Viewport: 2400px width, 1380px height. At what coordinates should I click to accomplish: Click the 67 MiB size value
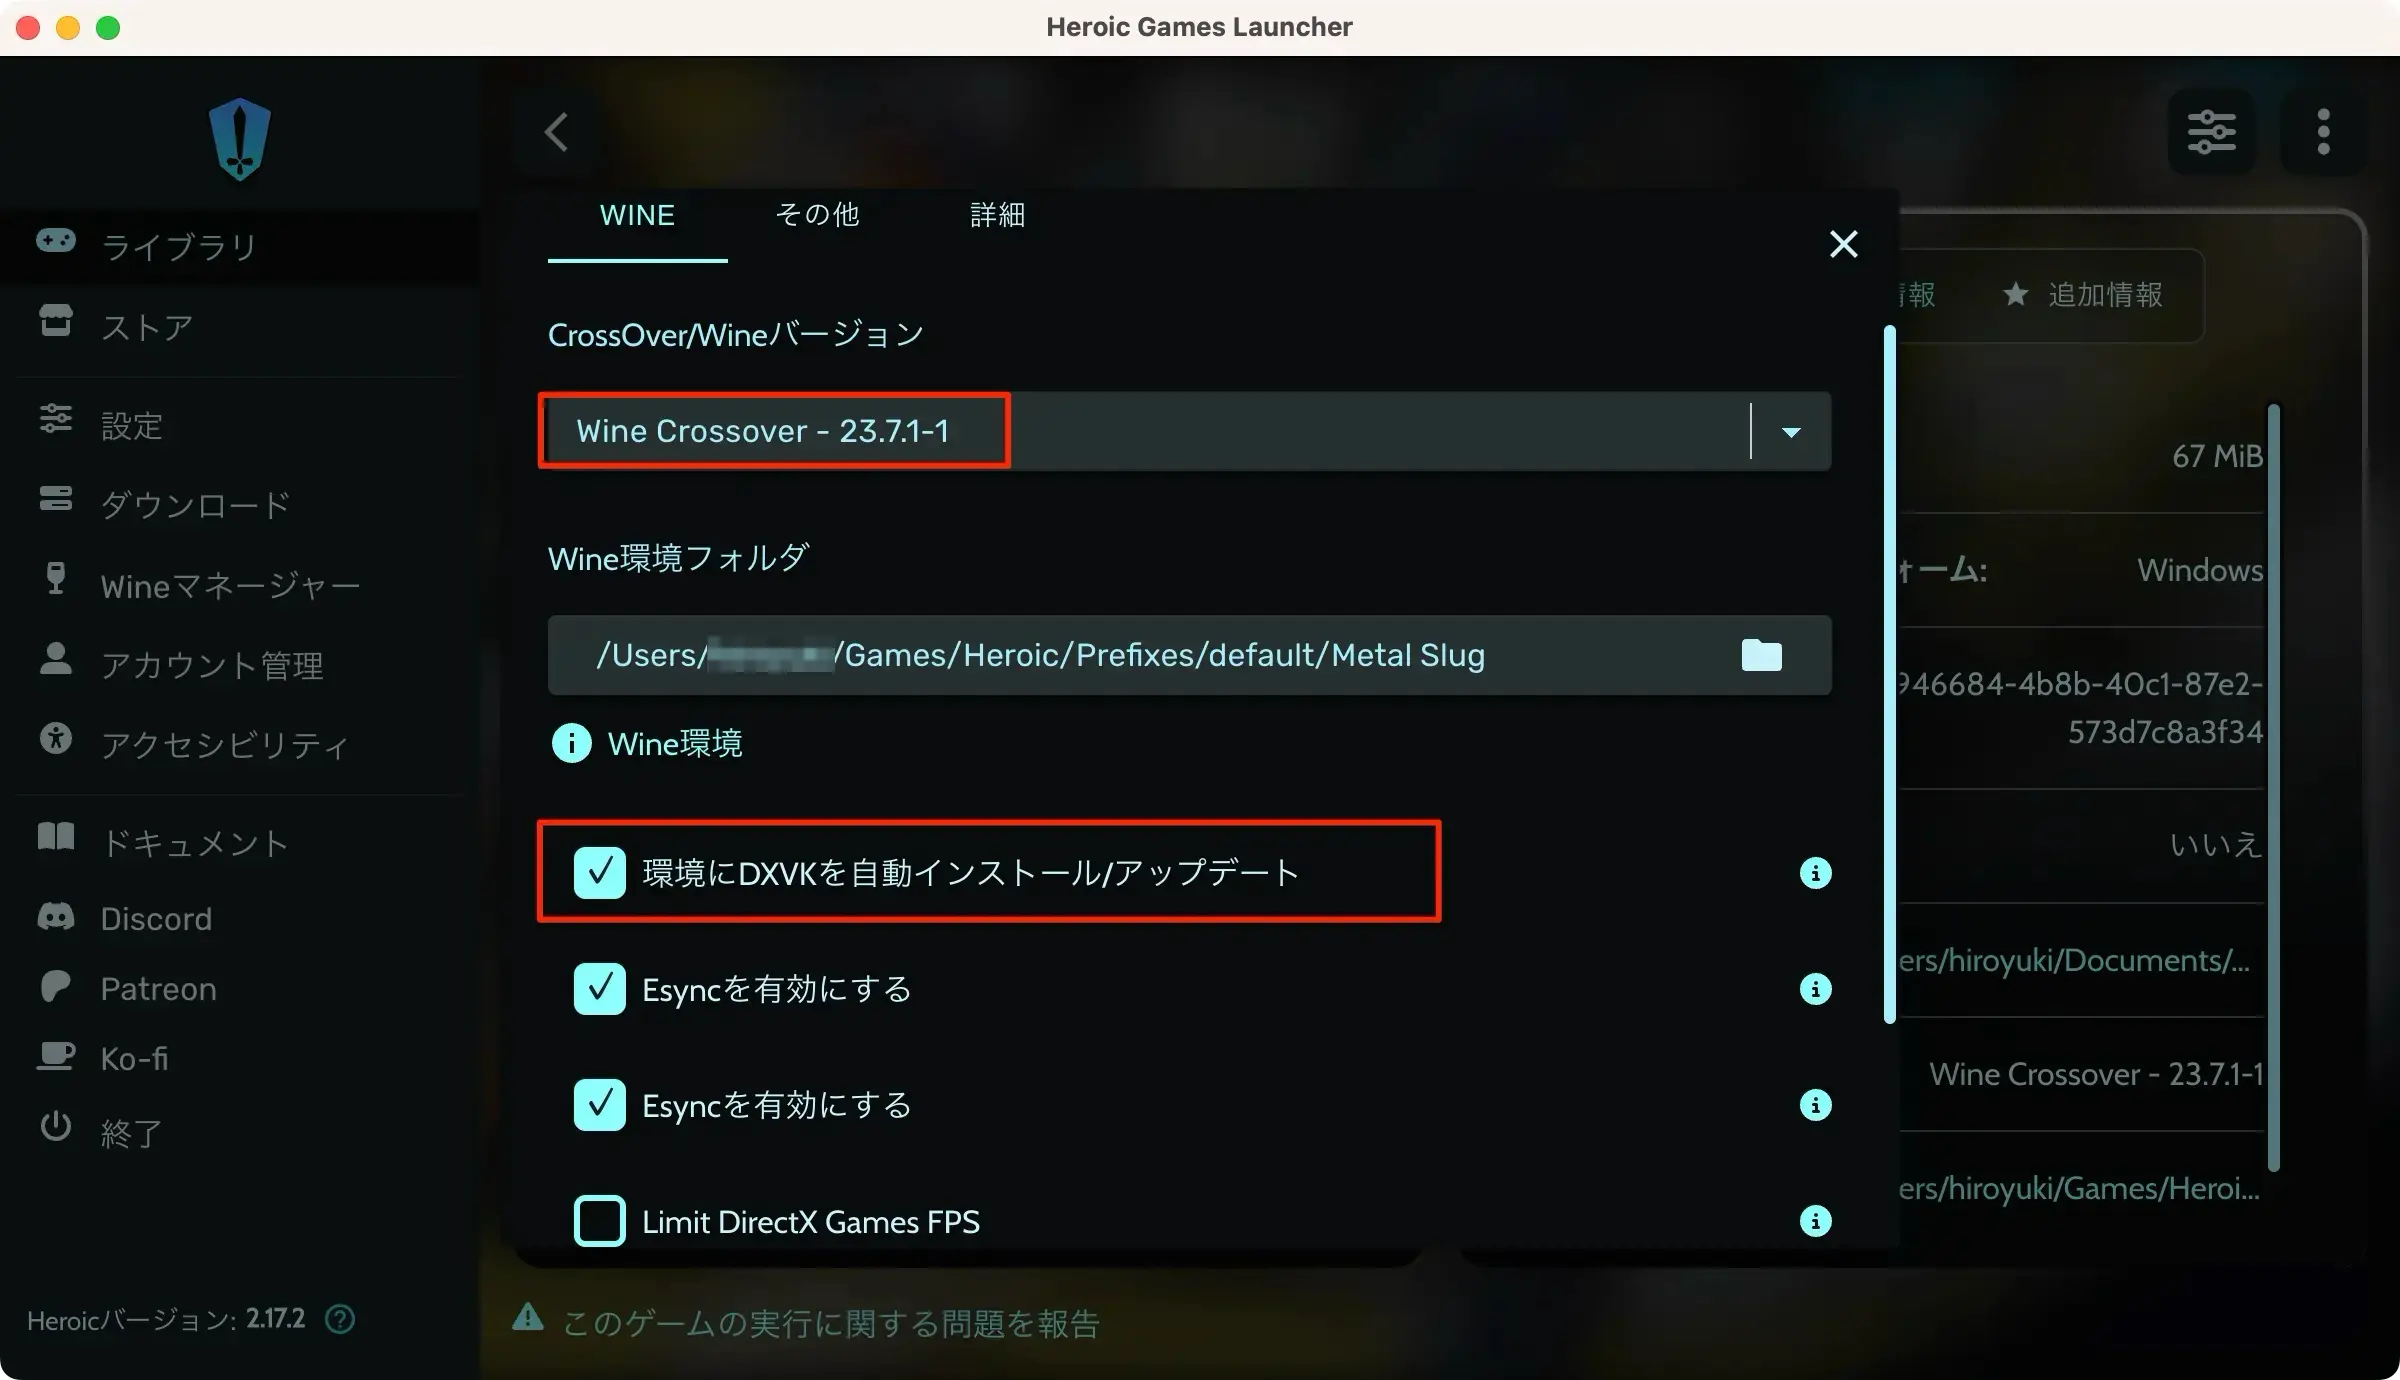tap(2216, 456)
